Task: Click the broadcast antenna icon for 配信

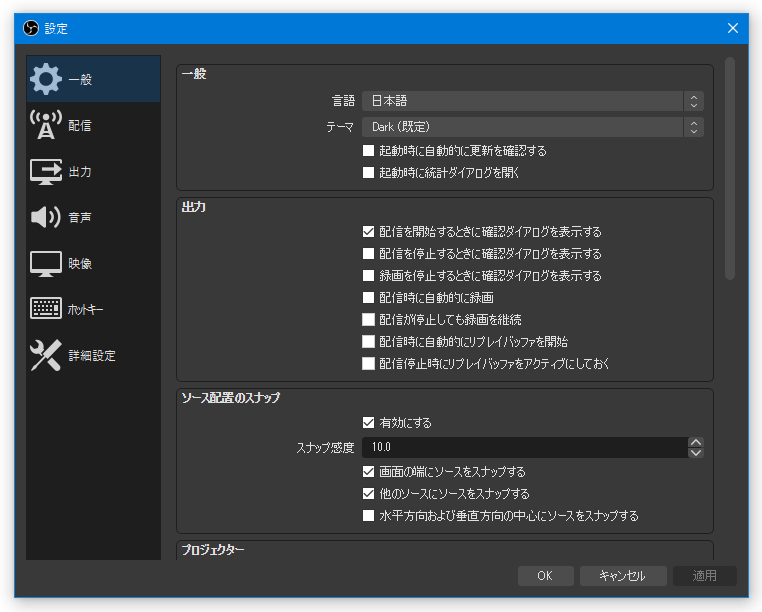Action: coord(46,124)
